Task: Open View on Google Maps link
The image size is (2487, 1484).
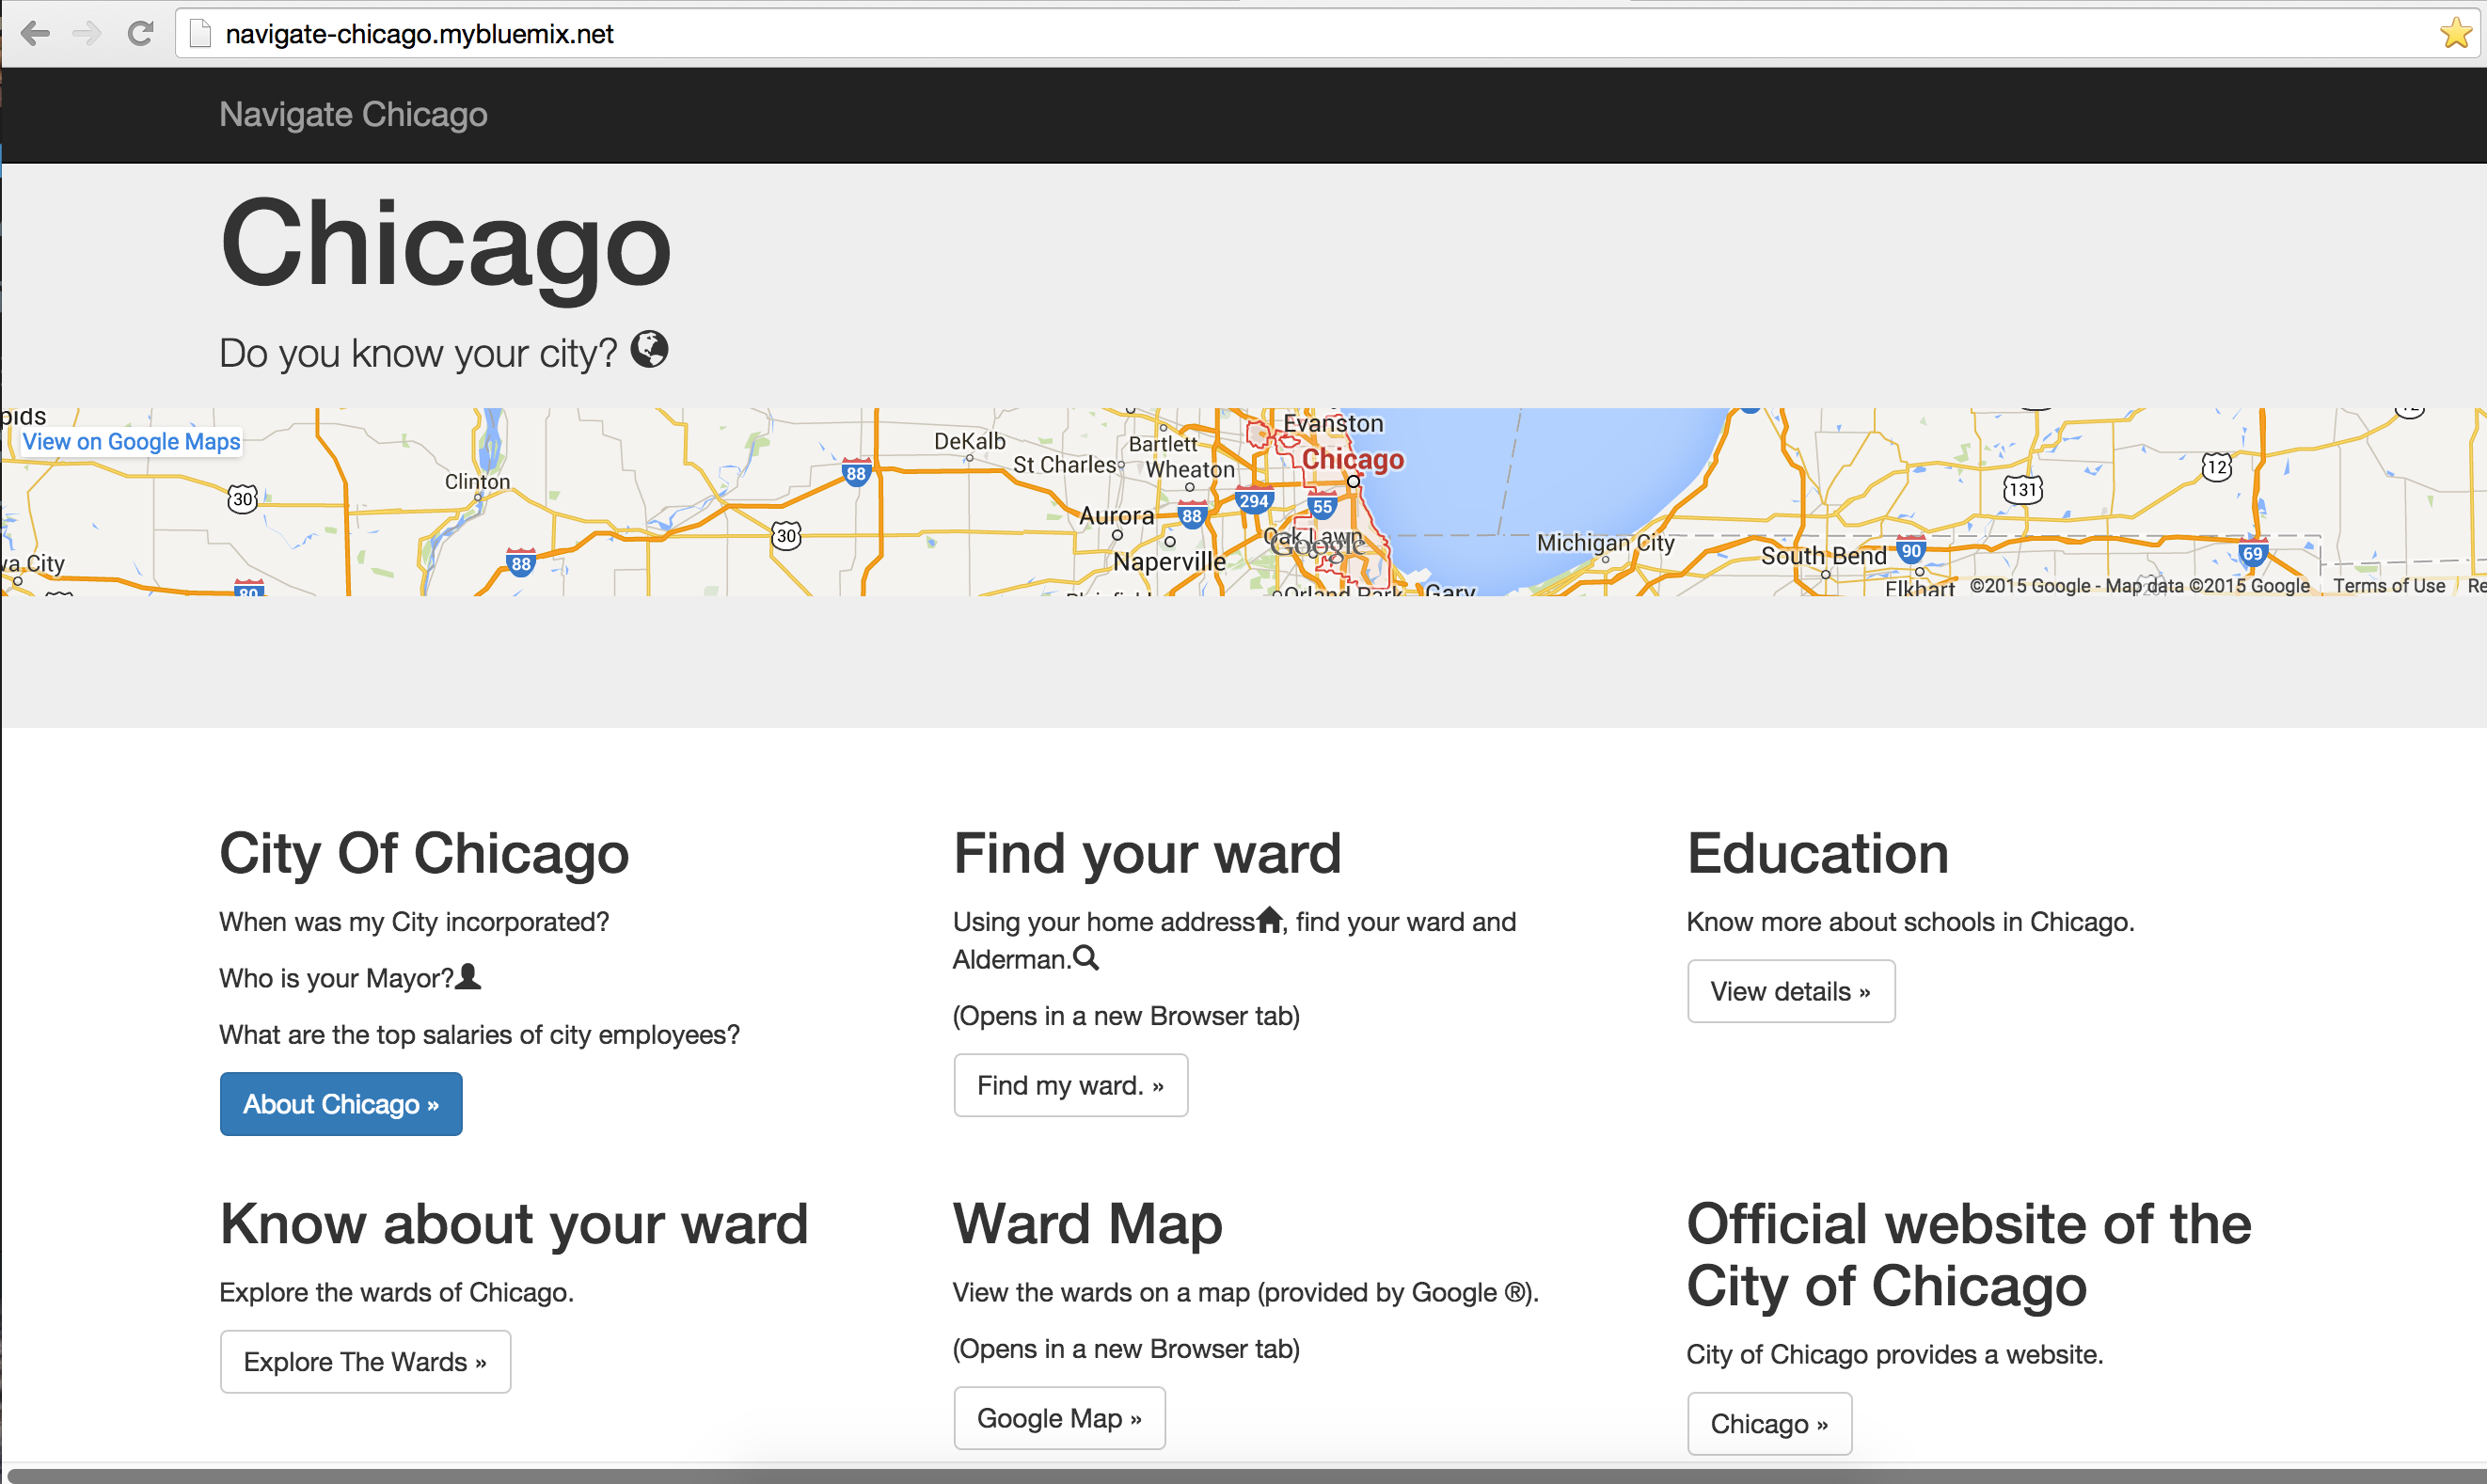Action: pyautogui.click(x=131, y=441)
